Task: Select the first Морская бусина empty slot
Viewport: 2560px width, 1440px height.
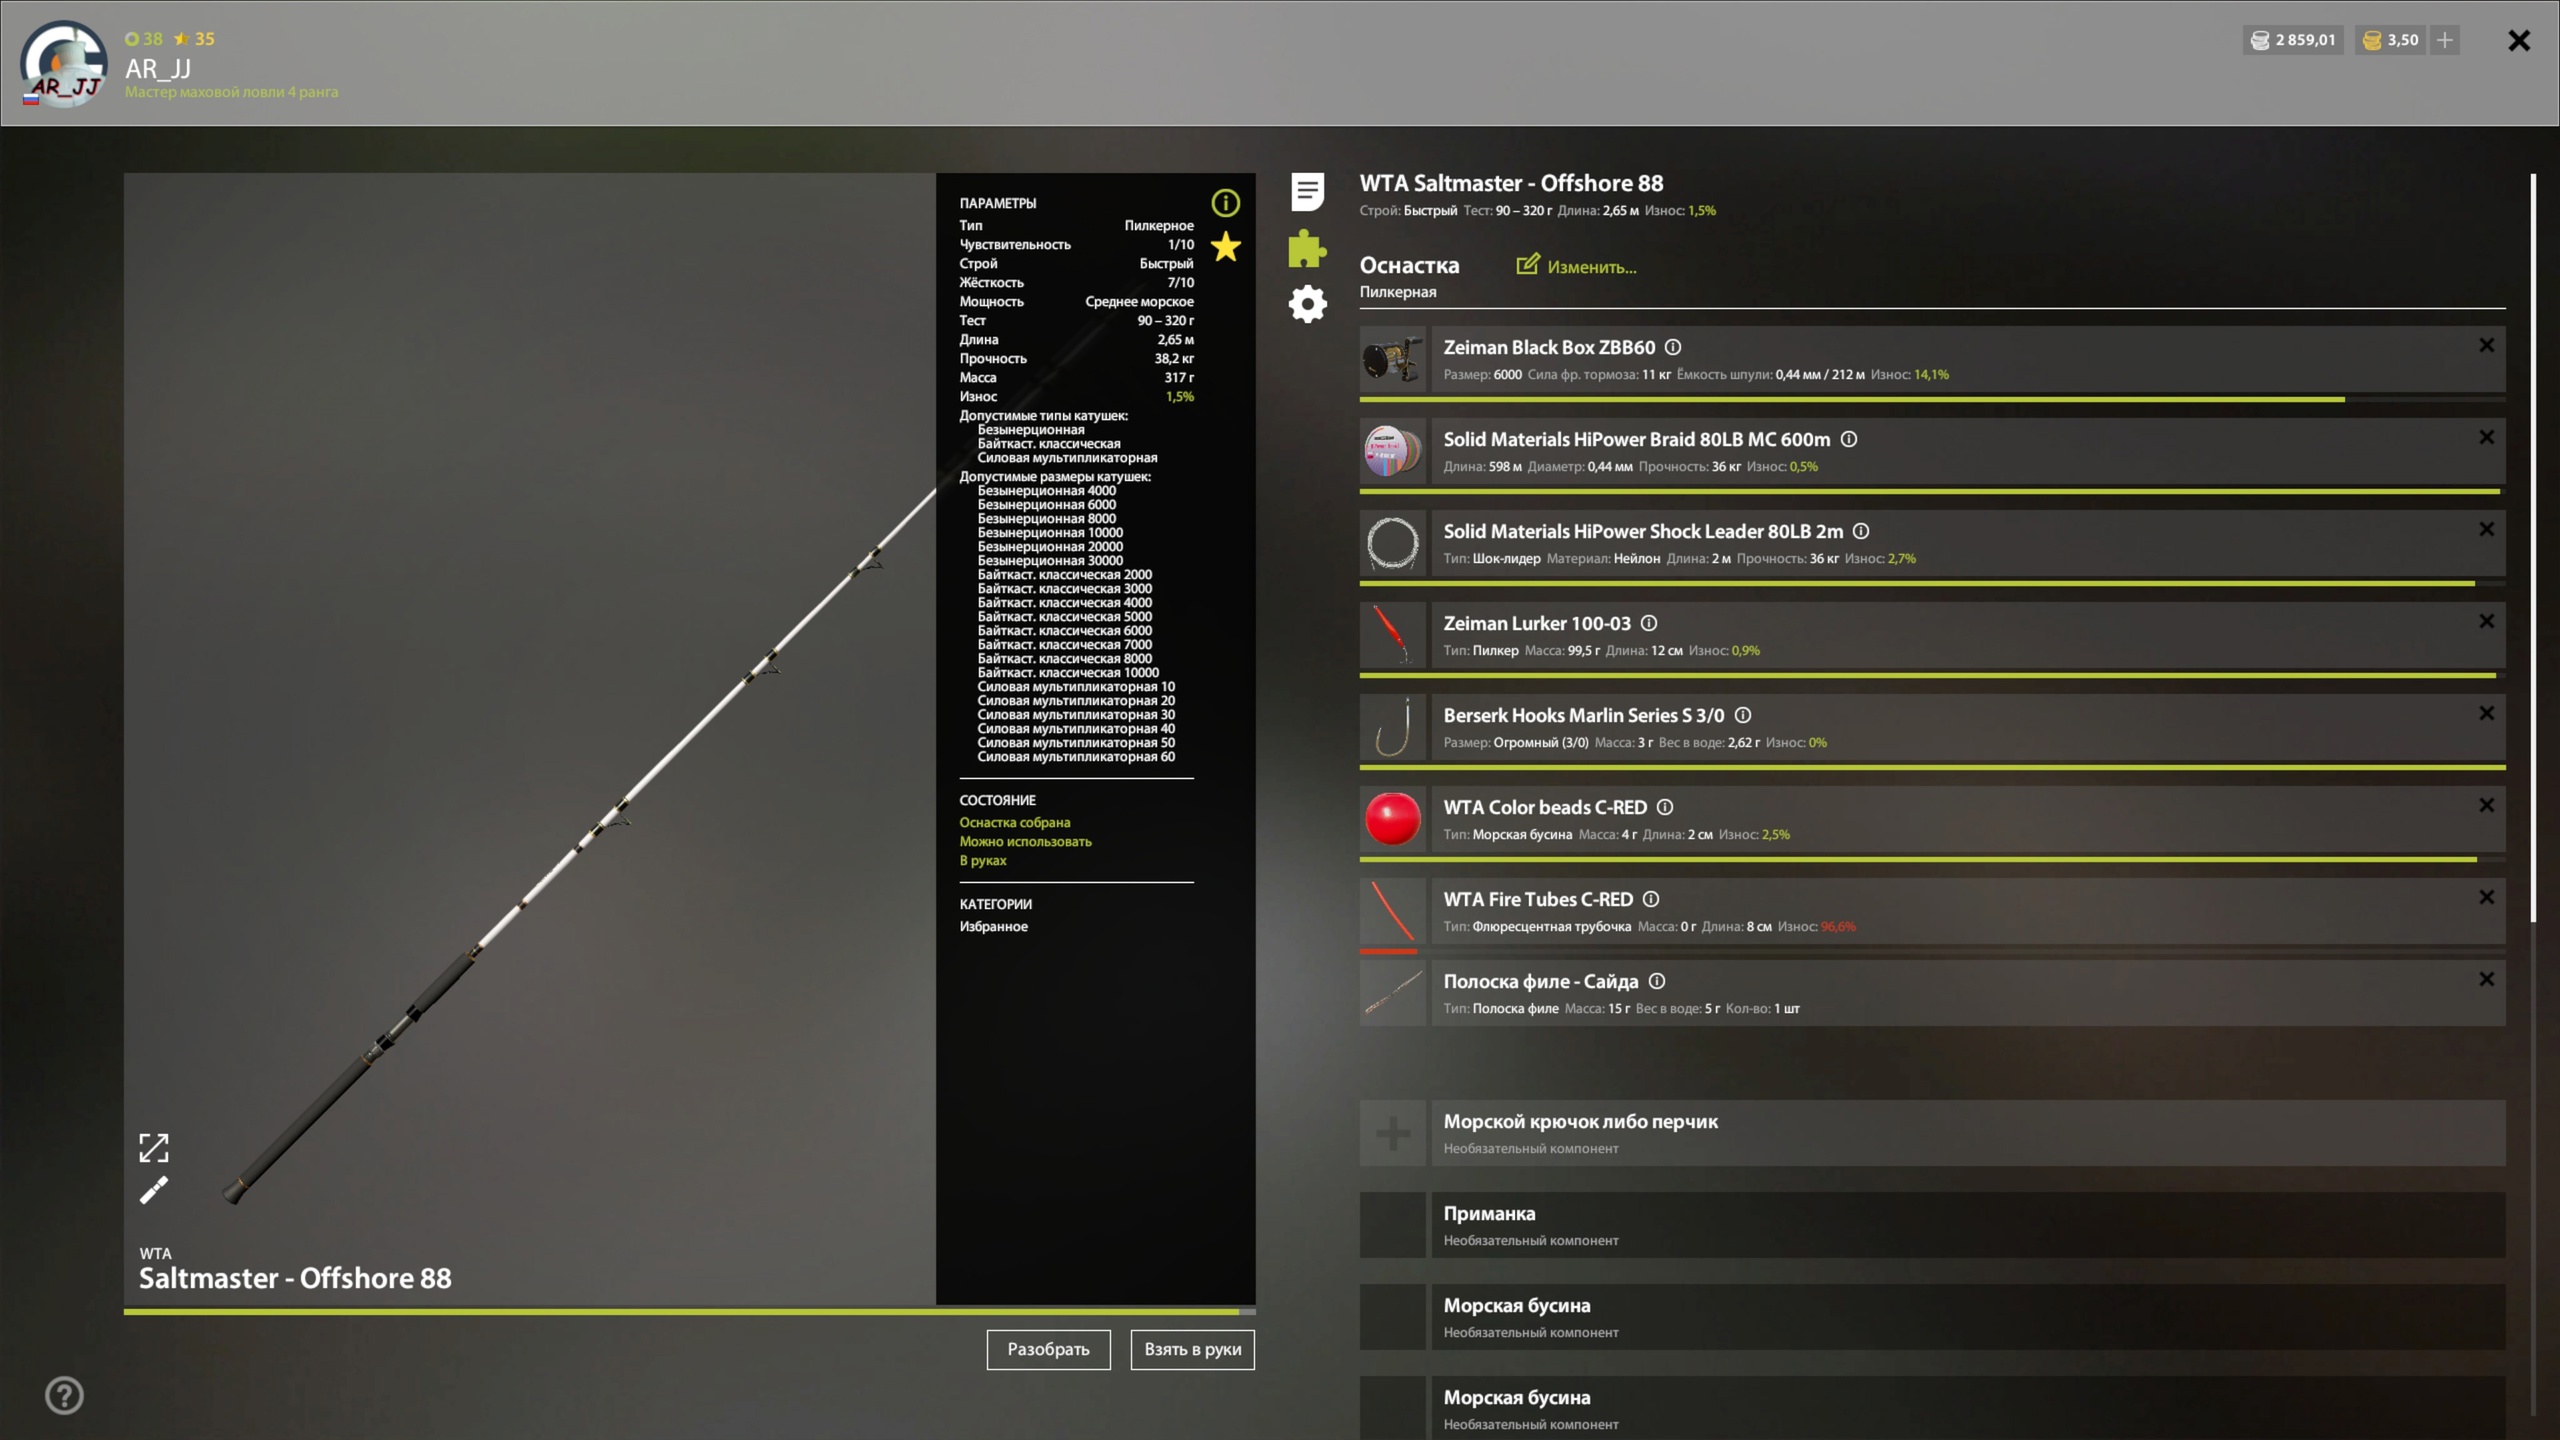Action: click(1932, 1317)
